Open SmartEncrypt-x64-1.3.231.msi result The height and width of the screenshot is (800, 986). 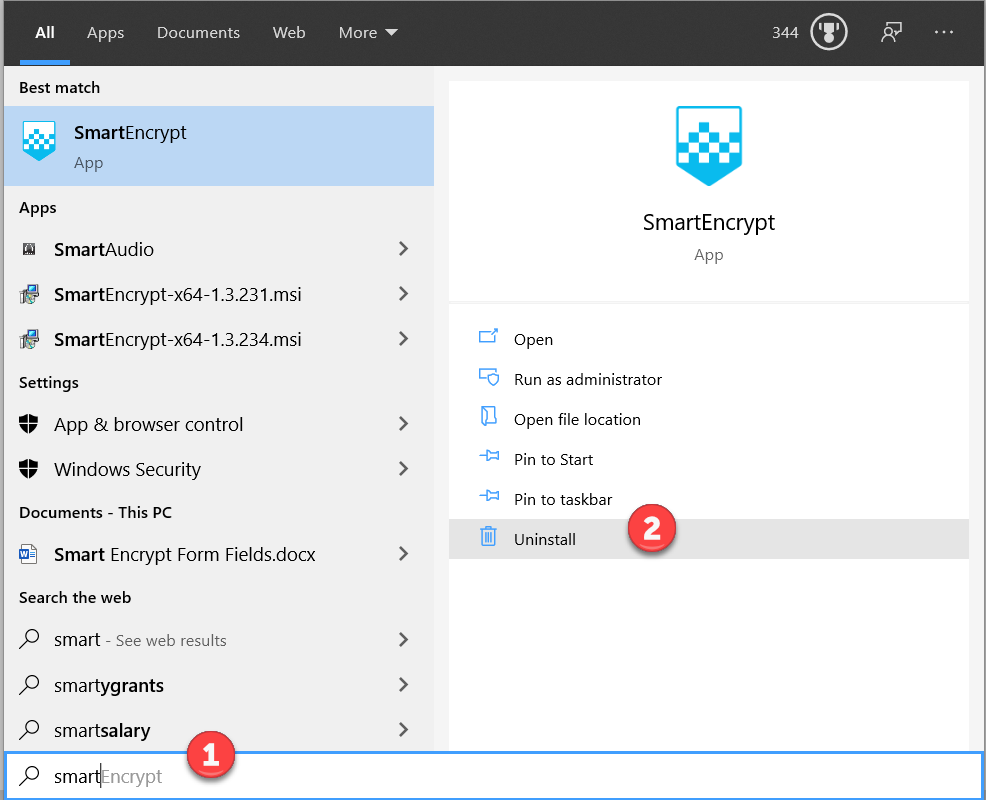(x=219, y=294)
